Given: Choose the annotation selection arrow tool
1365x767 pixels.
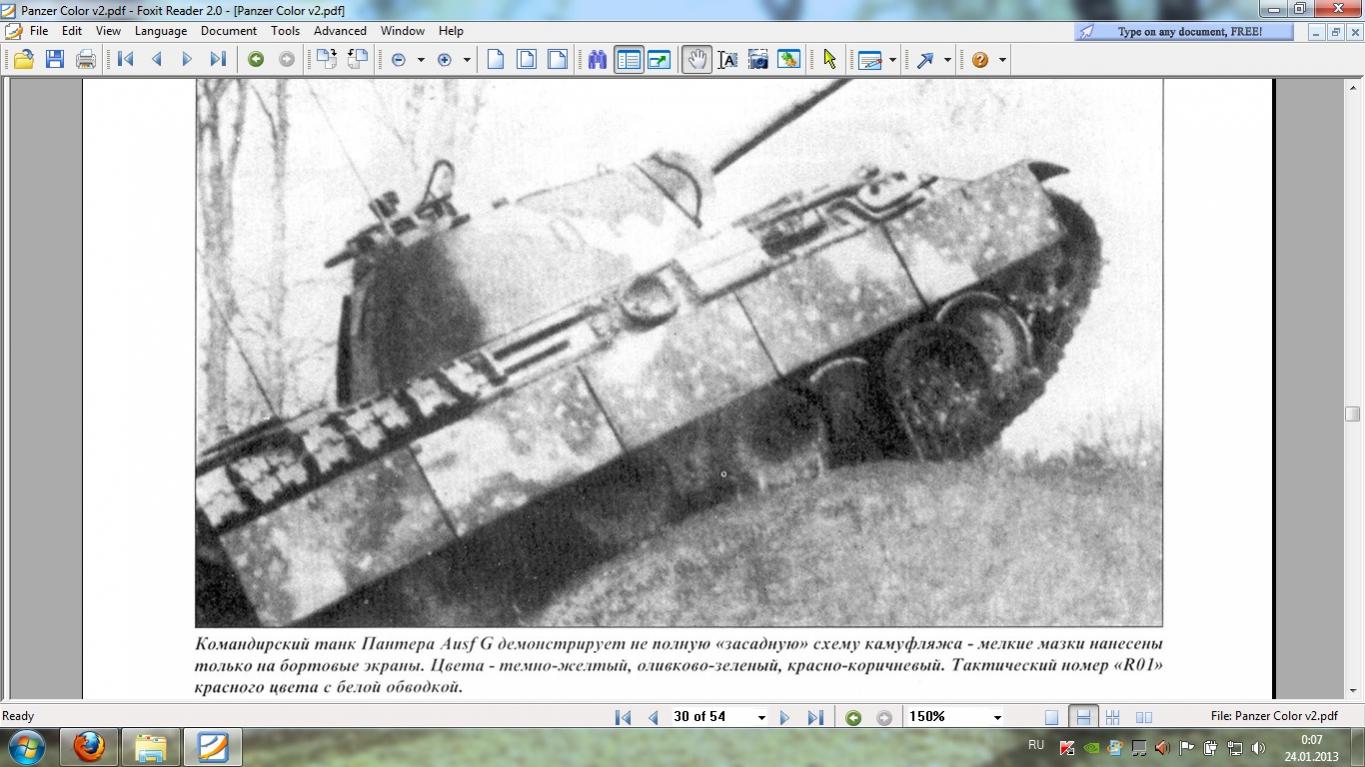Looking at the screenshot, I should tap(829, 60).
